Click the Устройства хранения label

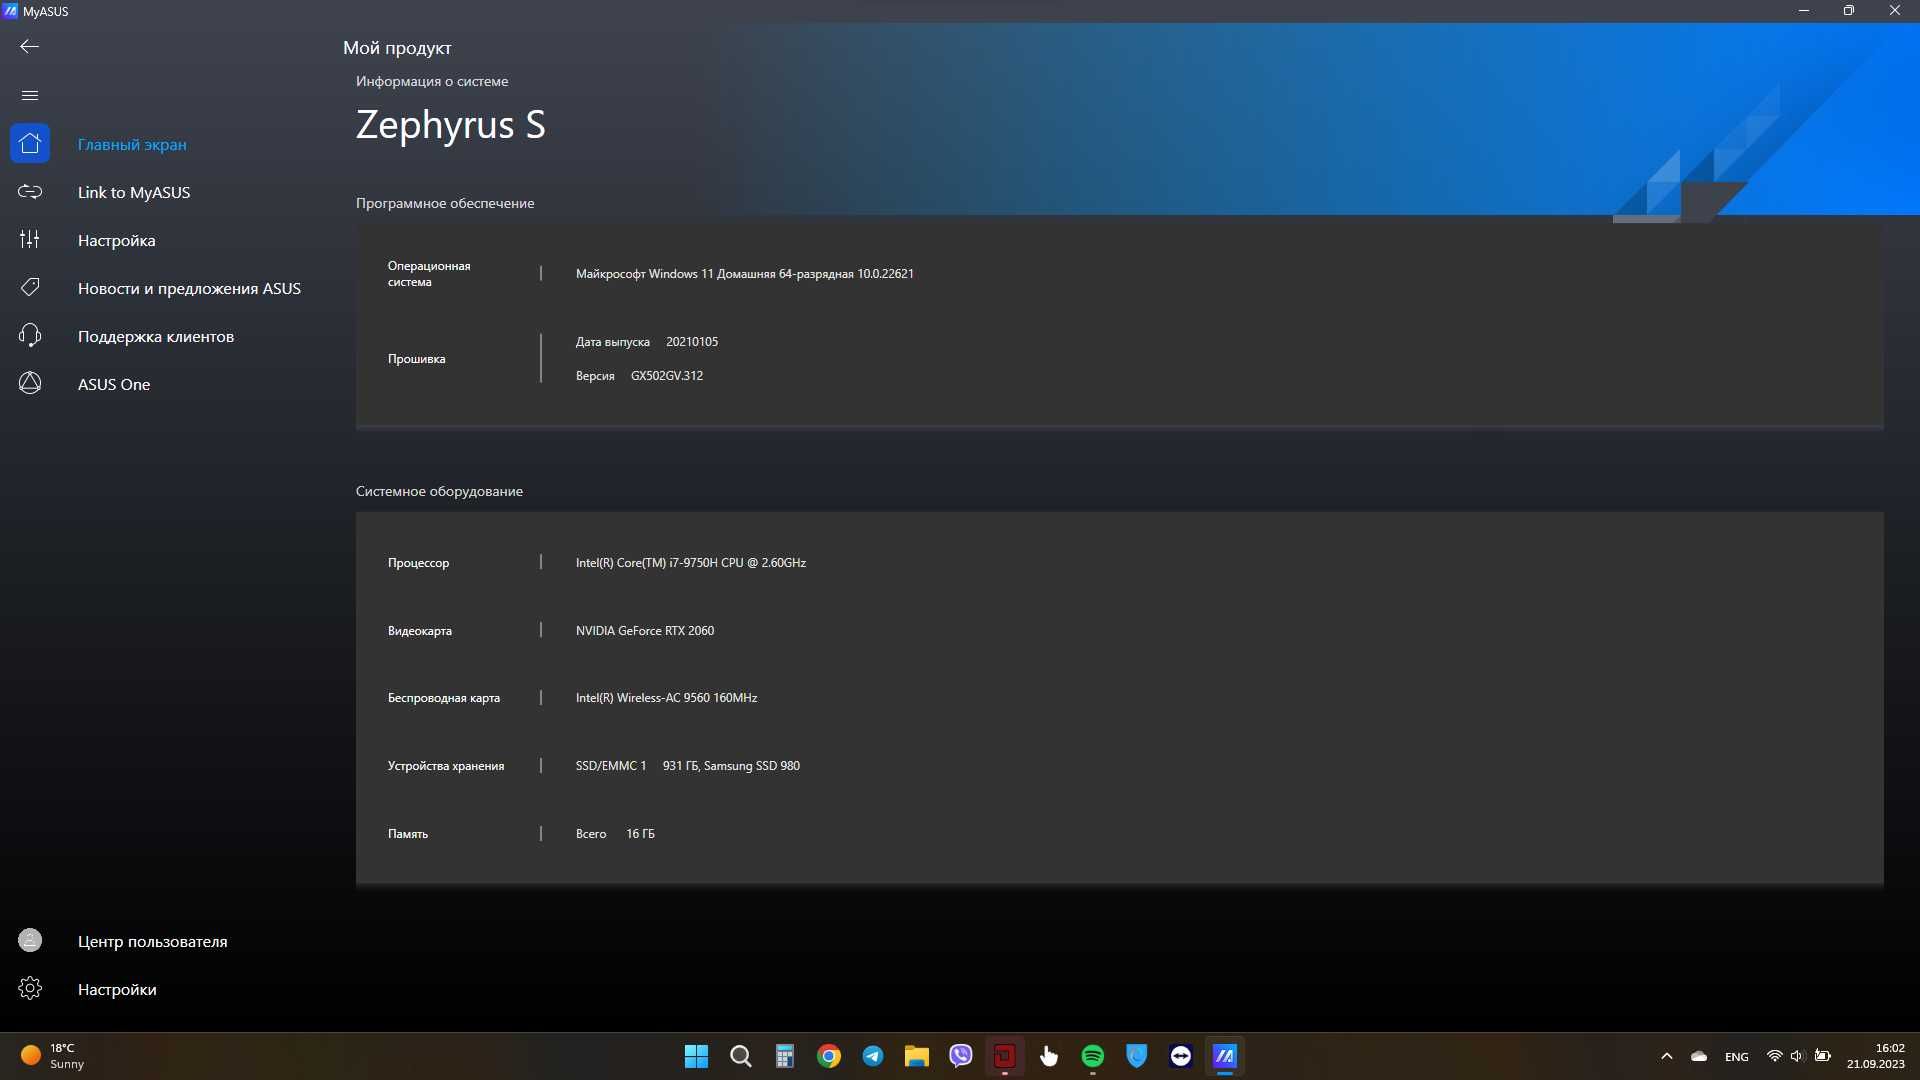(446, 765)
